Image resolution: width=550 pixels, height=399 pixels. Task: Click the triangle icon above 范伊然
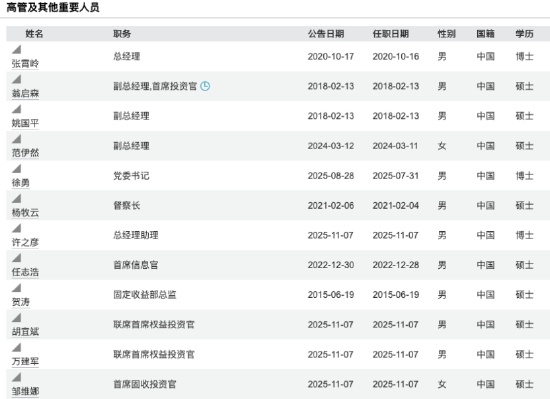coord(16,139)
